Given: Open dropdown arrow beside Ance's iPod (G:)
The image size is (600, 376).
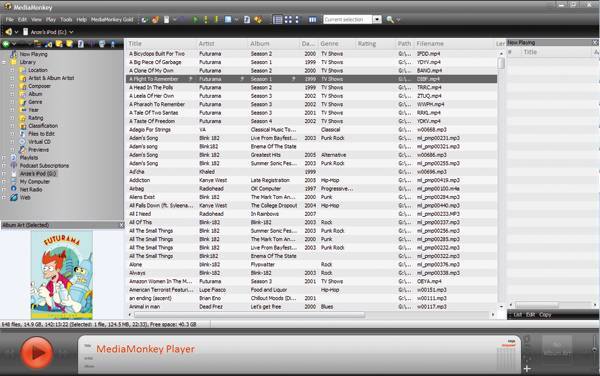Looking at the screenshot, I should [x=71, y=32].
